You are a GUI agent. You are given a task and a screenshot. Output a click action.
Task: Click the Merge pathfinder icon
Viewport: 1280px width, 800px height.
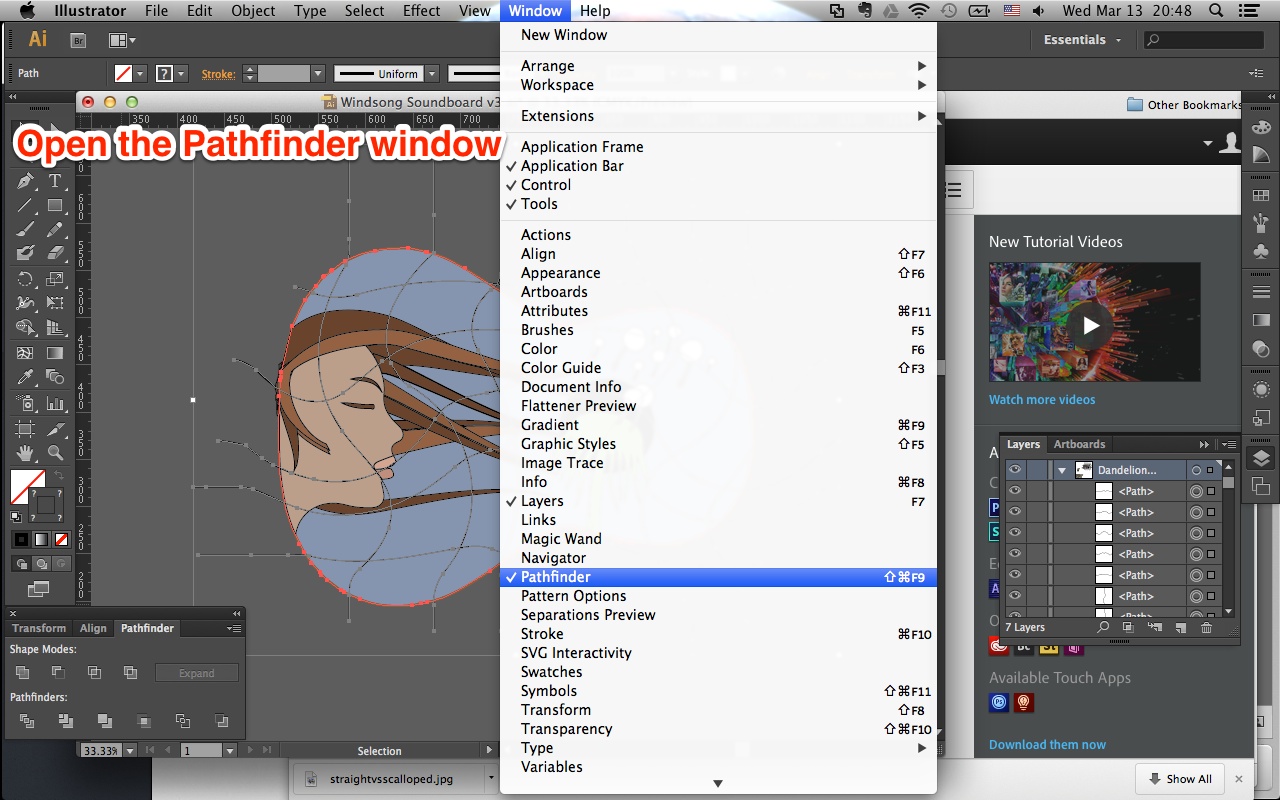click(104, 720)
